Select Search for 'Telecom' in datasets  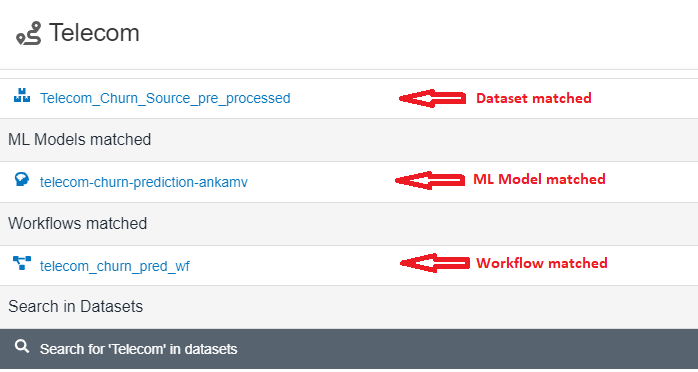coord(349,349)
